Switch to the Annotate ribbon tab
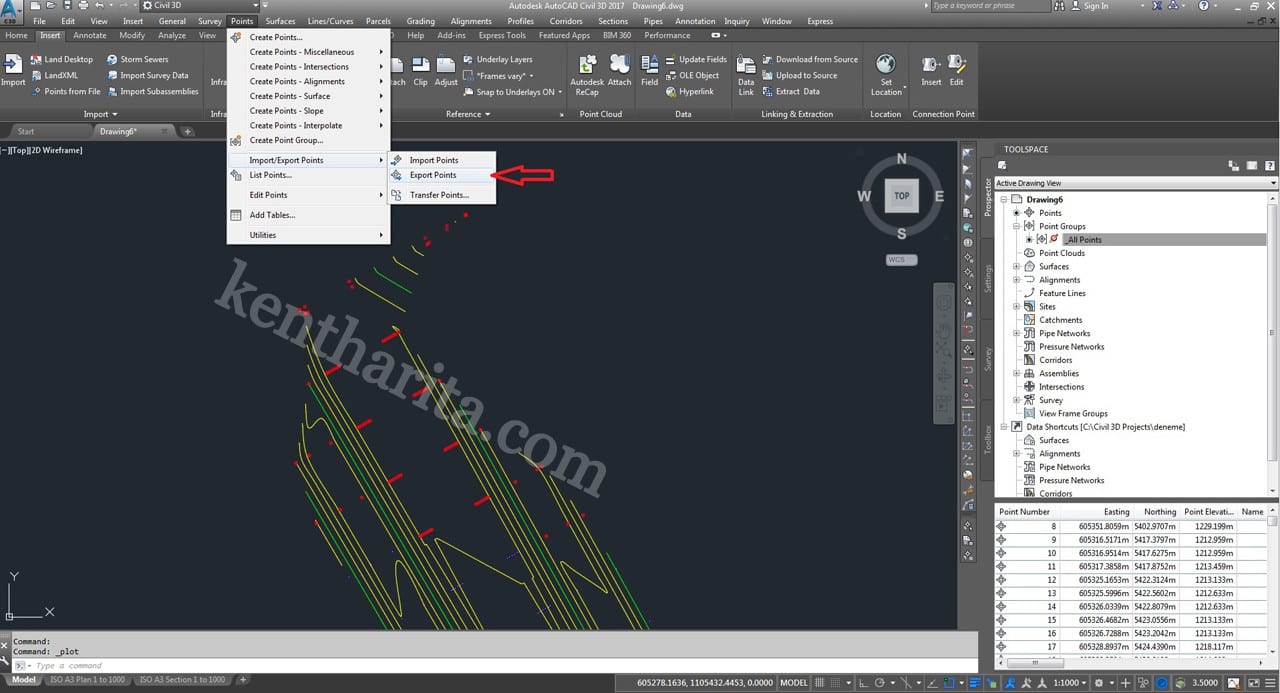This screenshot has width=1280, height=693. point(90,35)
